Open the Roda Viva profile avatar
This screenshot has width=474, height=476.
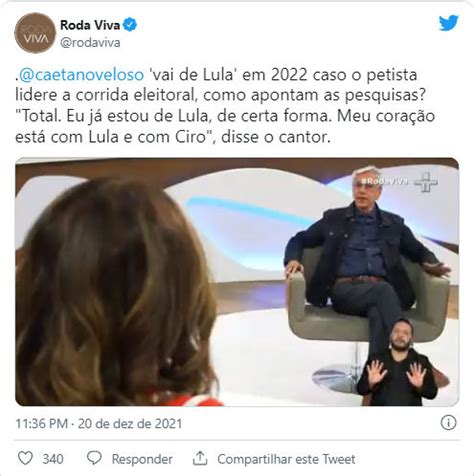35,33
